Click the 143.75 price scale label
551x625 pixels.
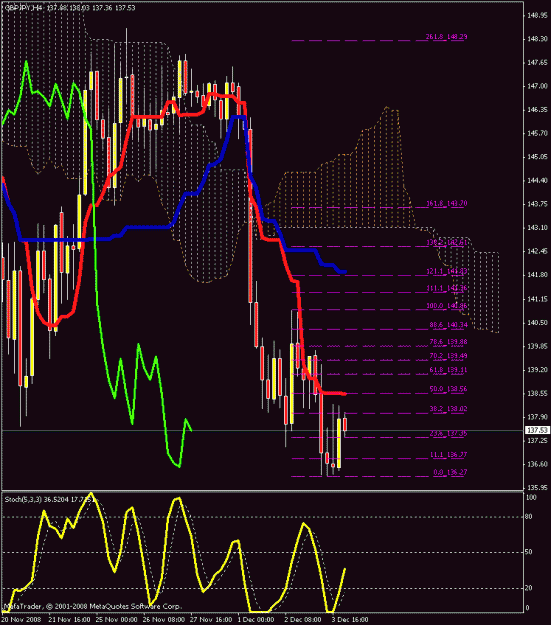tap(537, 204)
